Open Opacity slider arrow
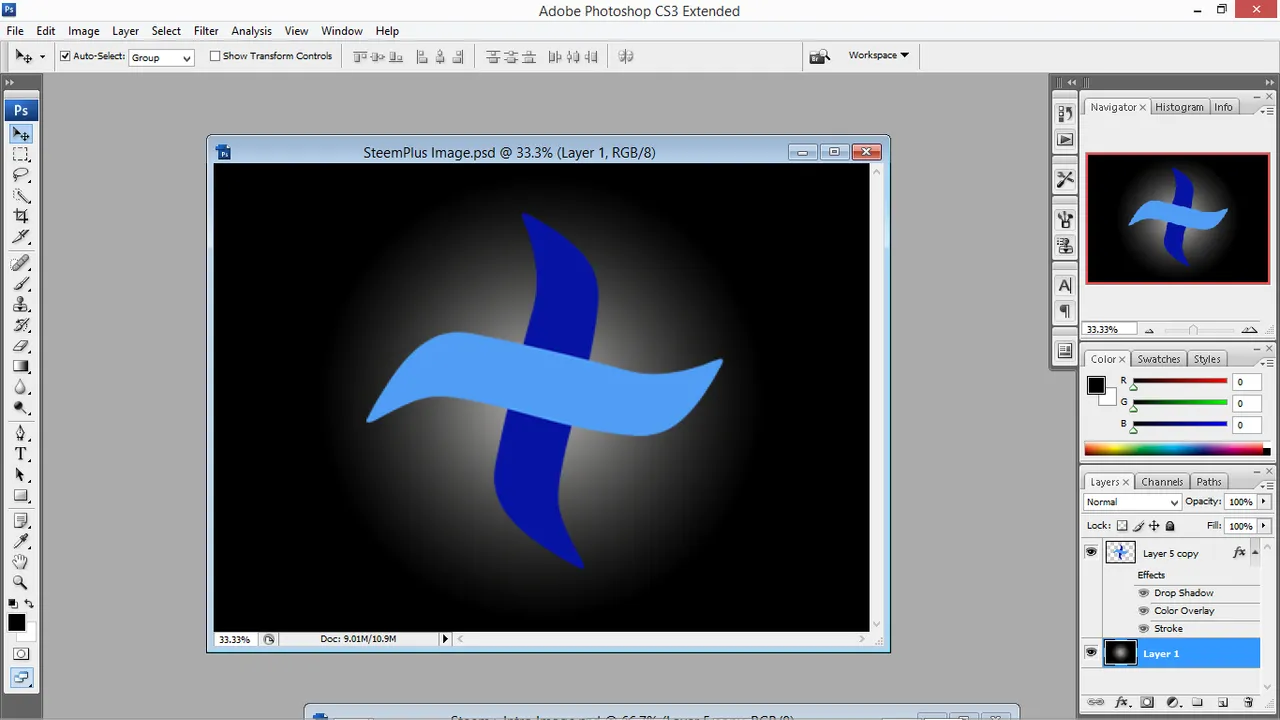This screenshot has height=720, width=1280. [1265, 502]
